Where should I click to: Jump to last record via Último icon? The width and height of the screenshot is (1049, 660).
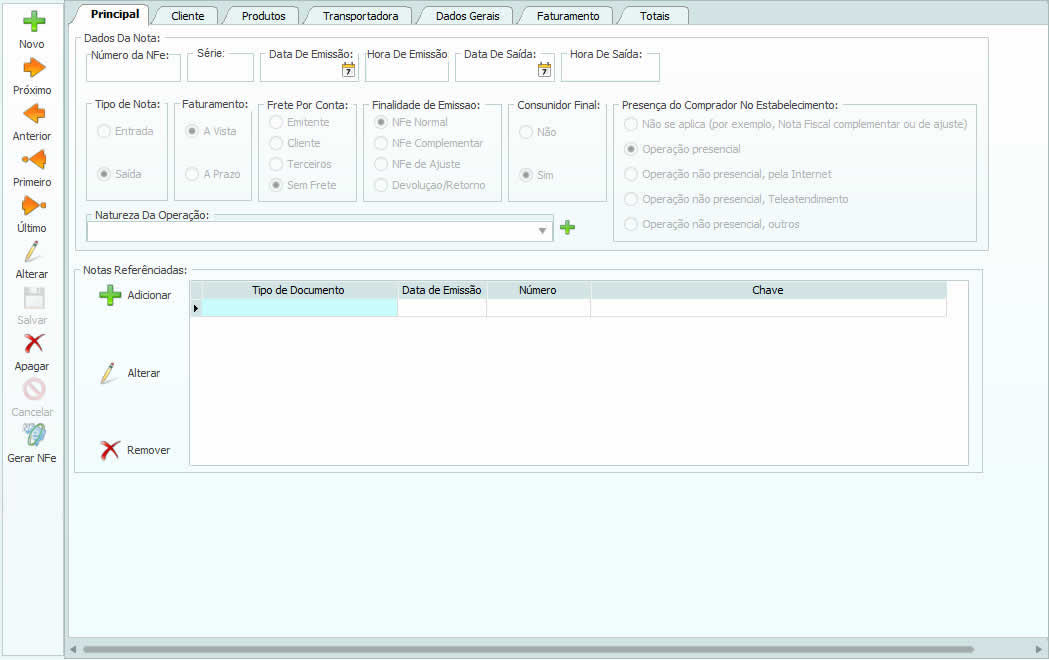point(33,206)
